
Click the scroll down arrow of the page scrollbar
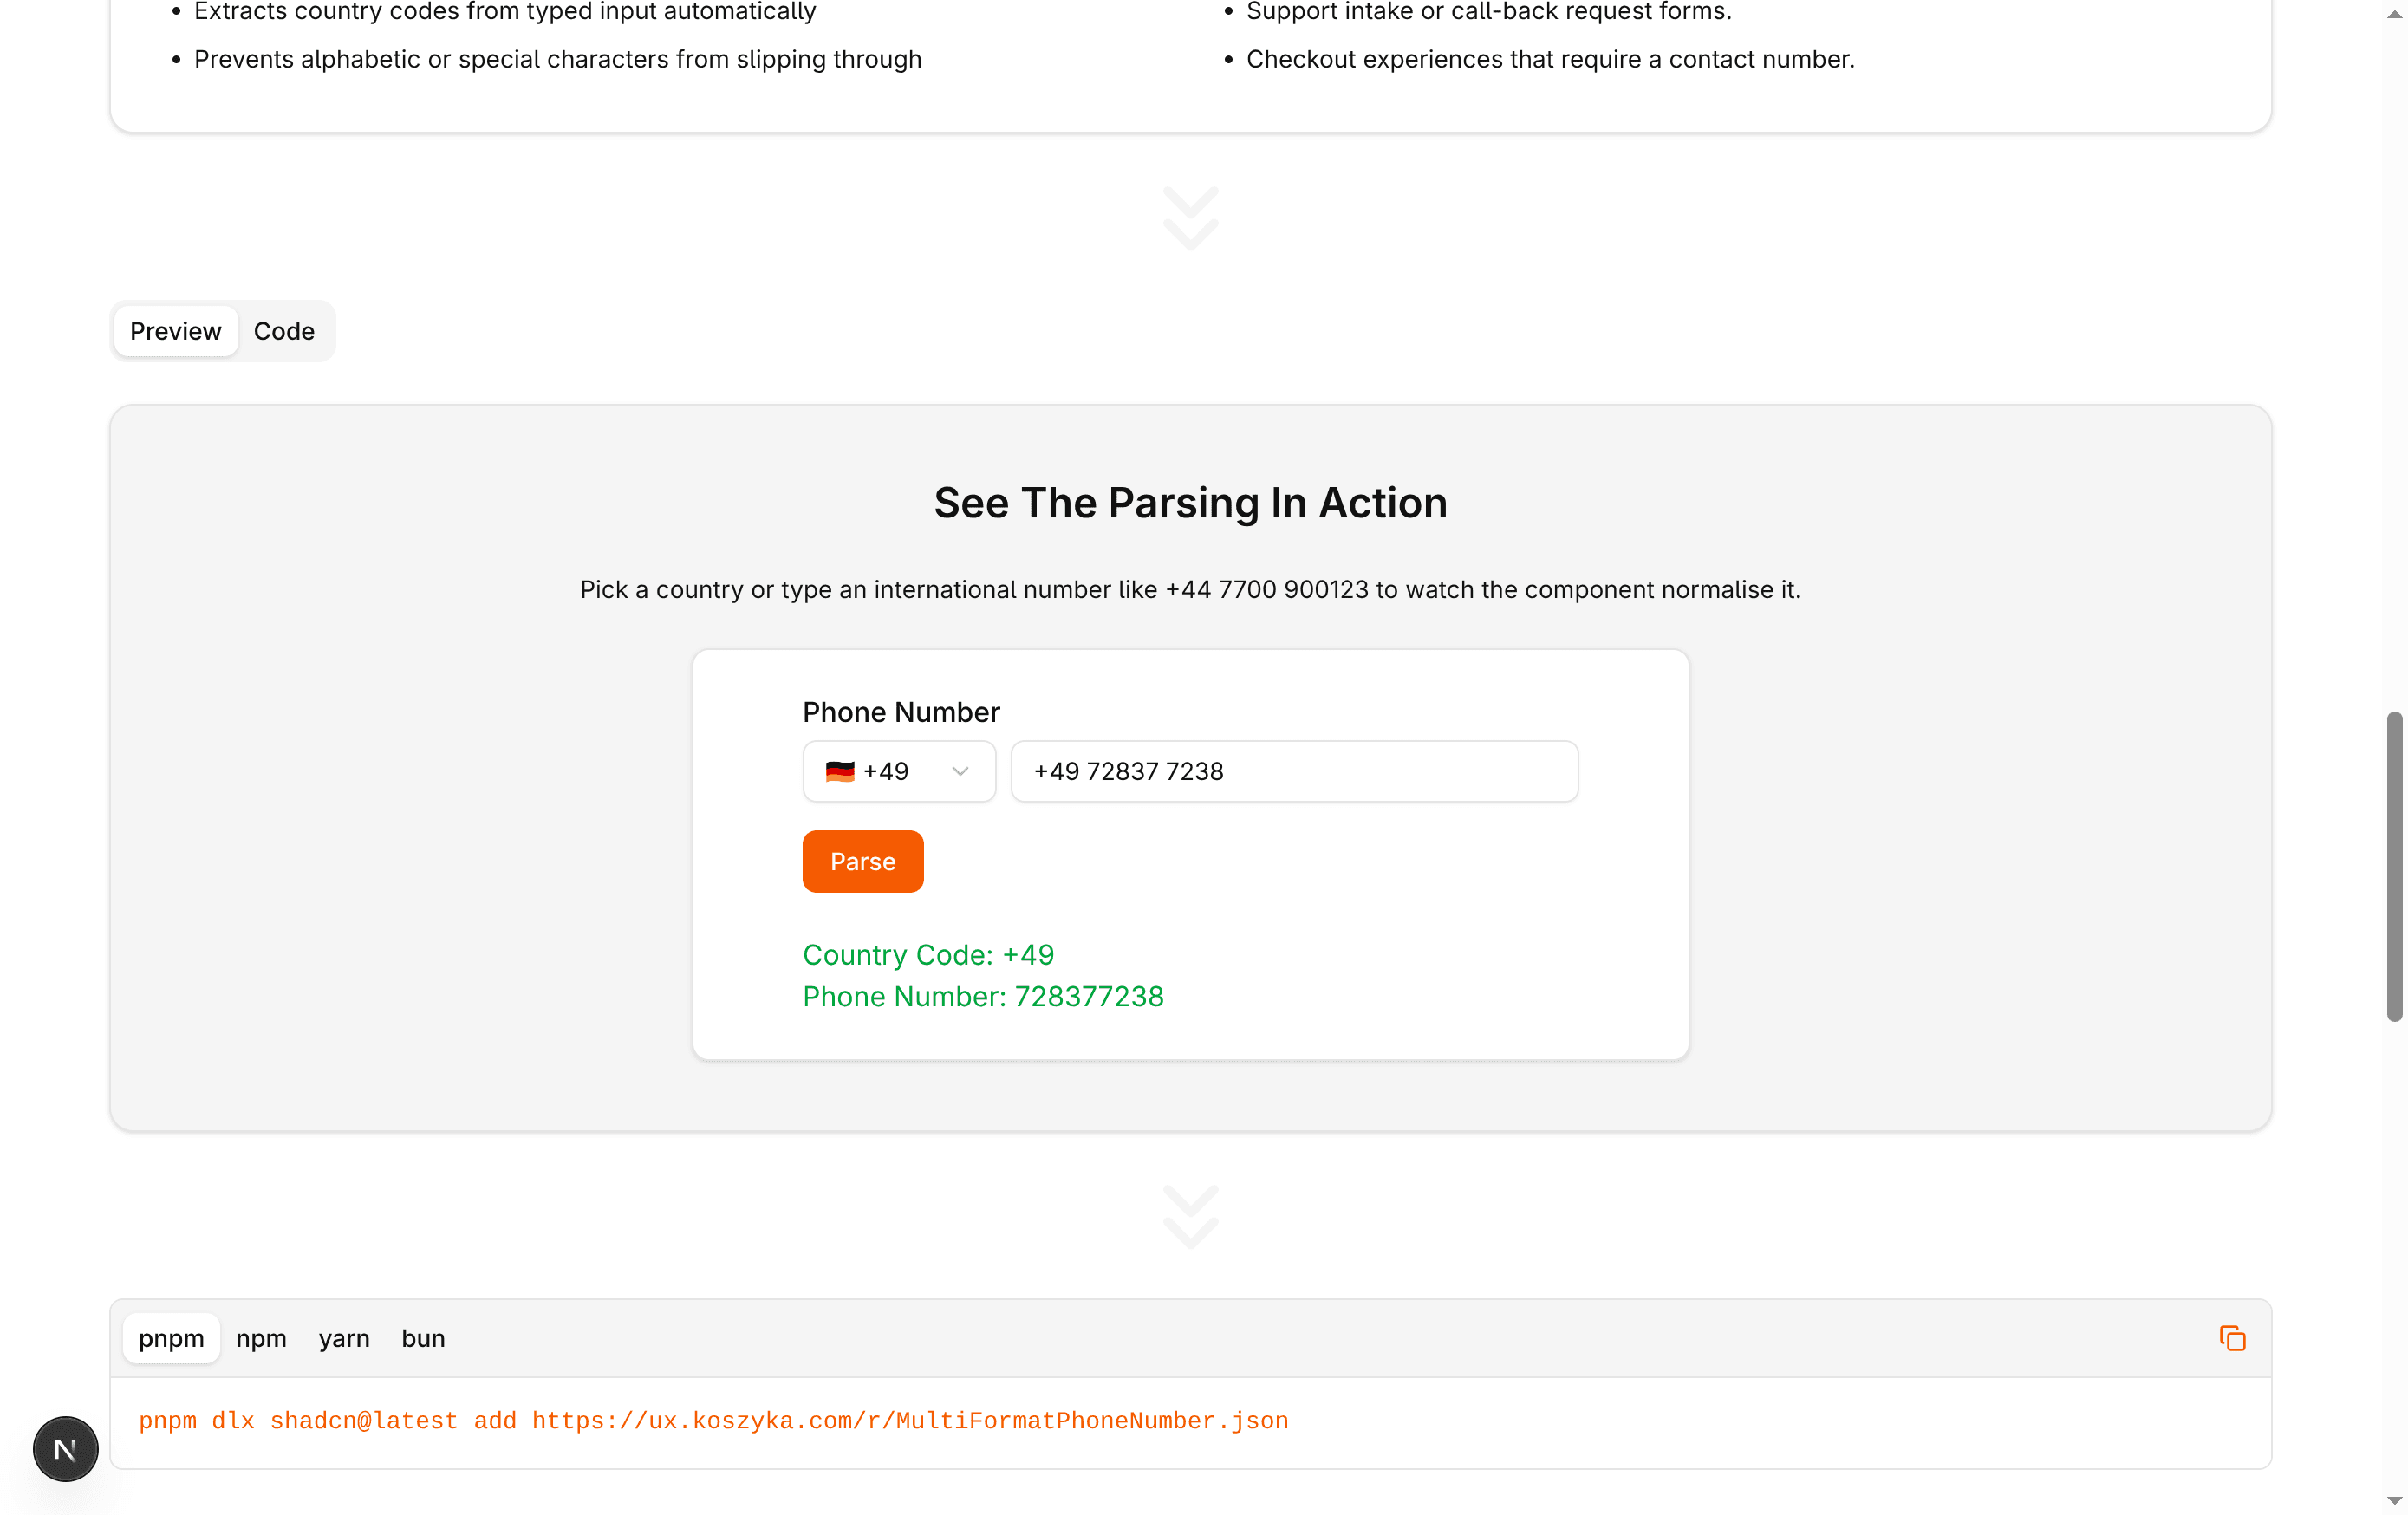tap(2394, 1501)
